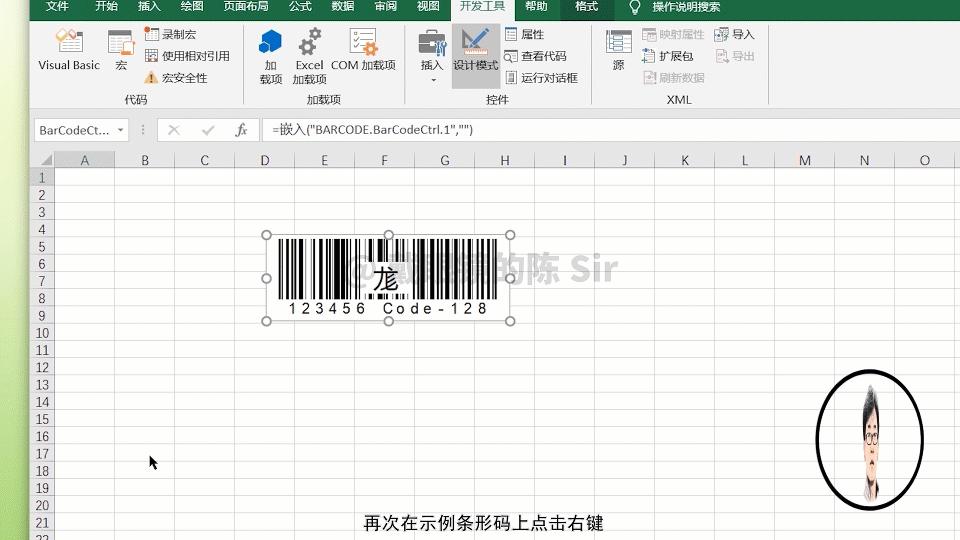
Task: Click the barcode's top-middle resize handle
Action: coord(389,235)
